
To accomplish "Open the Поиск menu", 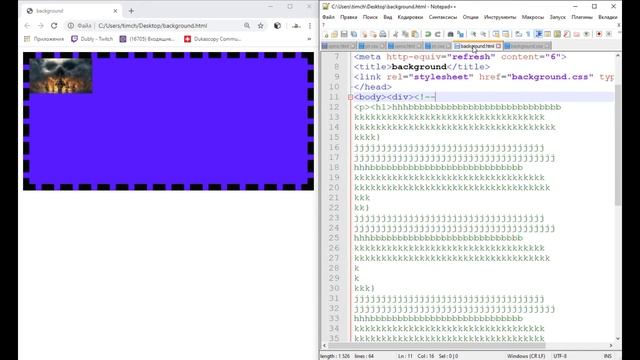I will pos(370,17).
